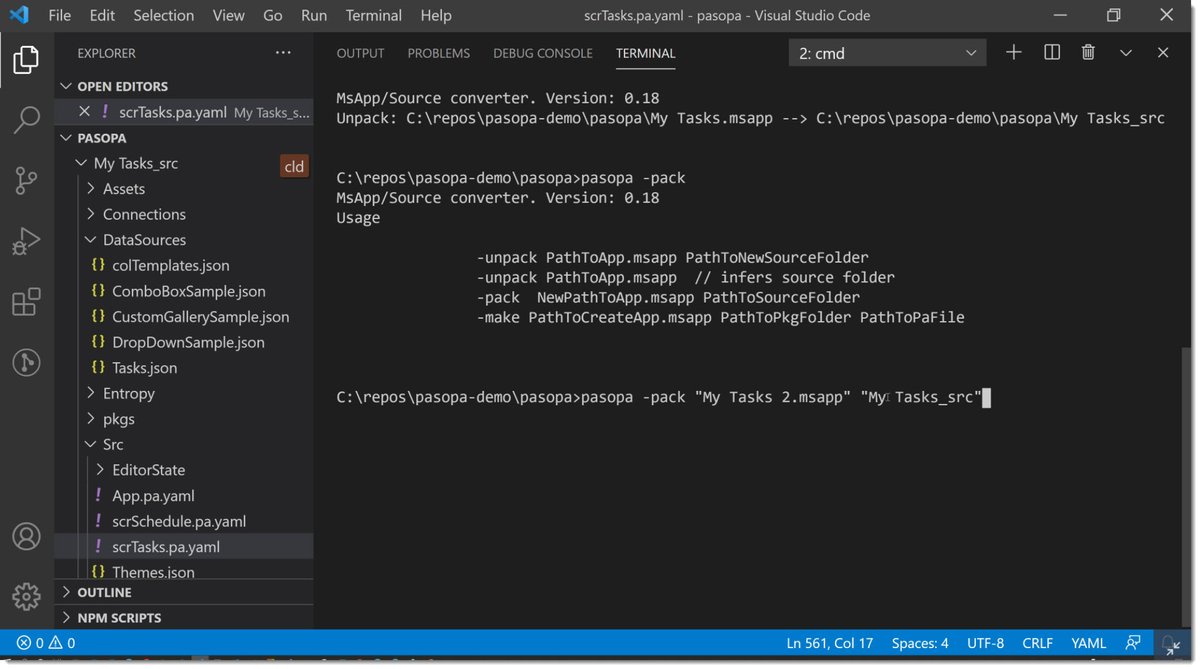Collapse the Open Editors section
This screenshot has height=669, width=1200.
point(67,87)
